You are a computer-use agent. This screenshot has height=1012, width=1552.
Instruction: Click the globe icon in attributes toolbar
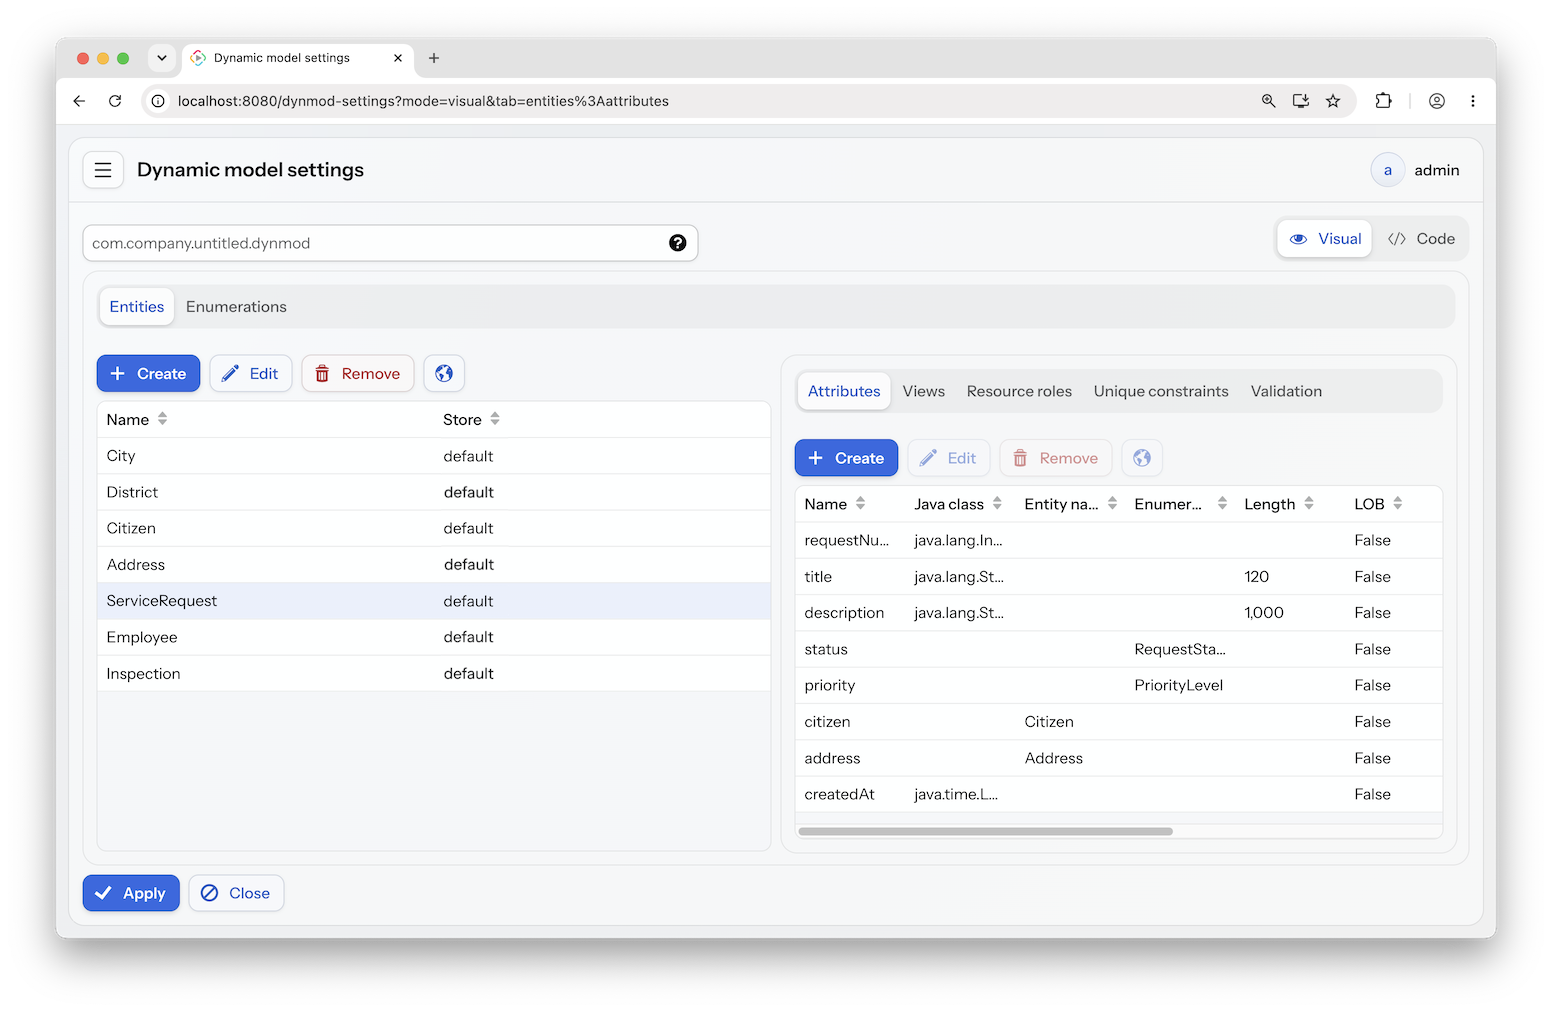[1142, 458]
